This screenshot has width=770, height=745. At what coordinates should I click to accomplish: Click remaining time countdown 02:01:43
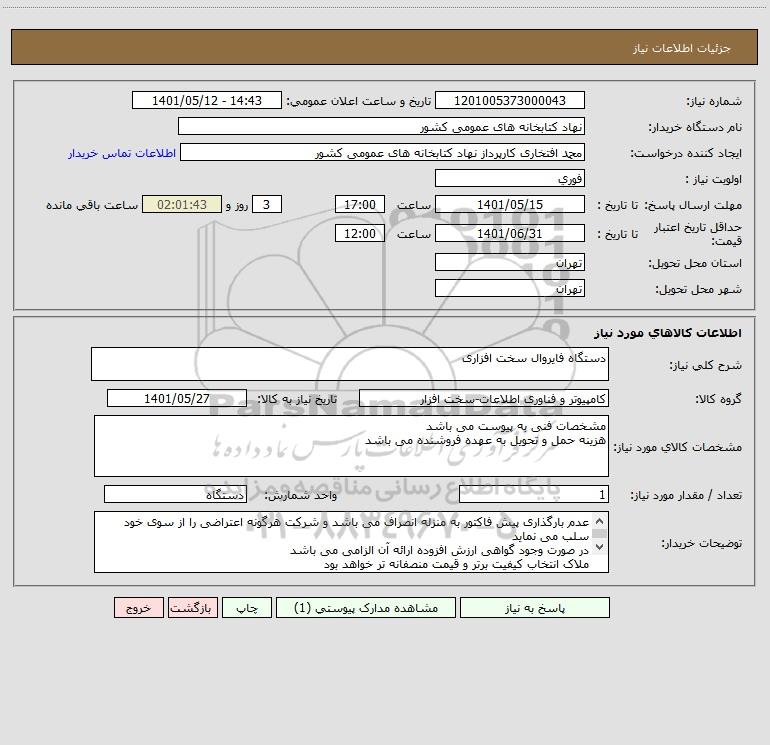[182, 204]
